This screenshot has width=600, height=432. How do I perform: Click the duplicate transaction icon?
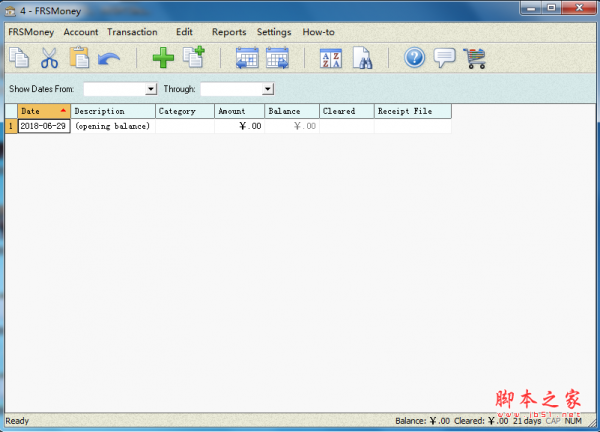pyautogui.click(x=193, y=58)
